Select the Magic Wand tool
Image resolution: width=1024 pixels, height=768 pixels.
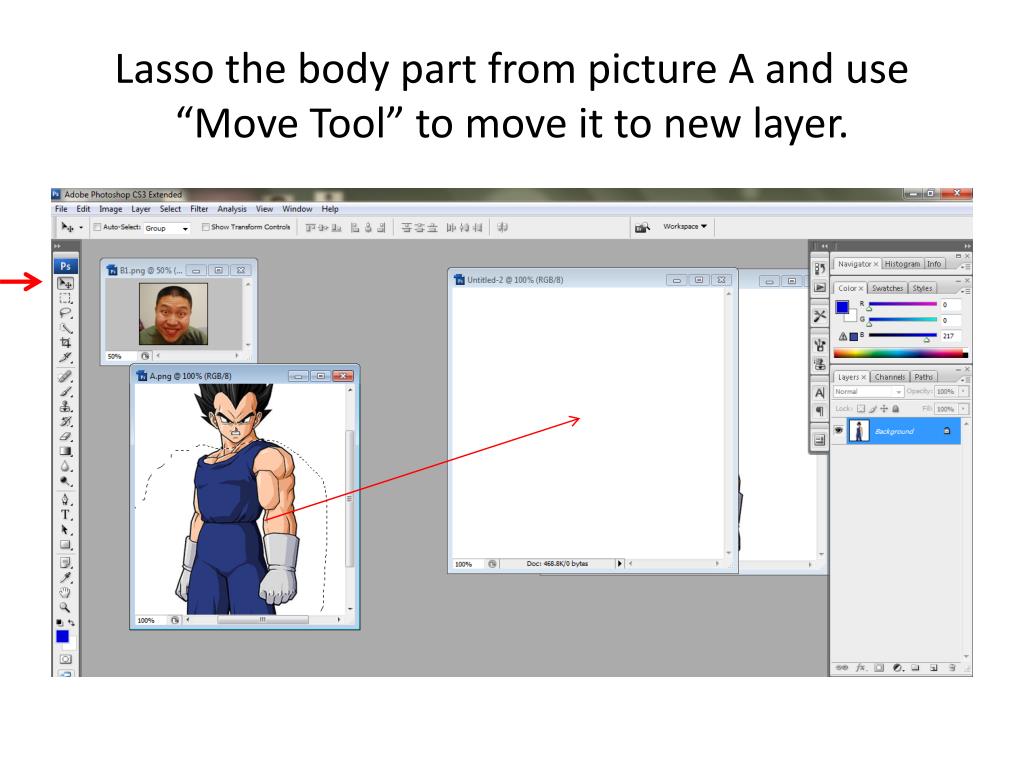coord(65,328)
